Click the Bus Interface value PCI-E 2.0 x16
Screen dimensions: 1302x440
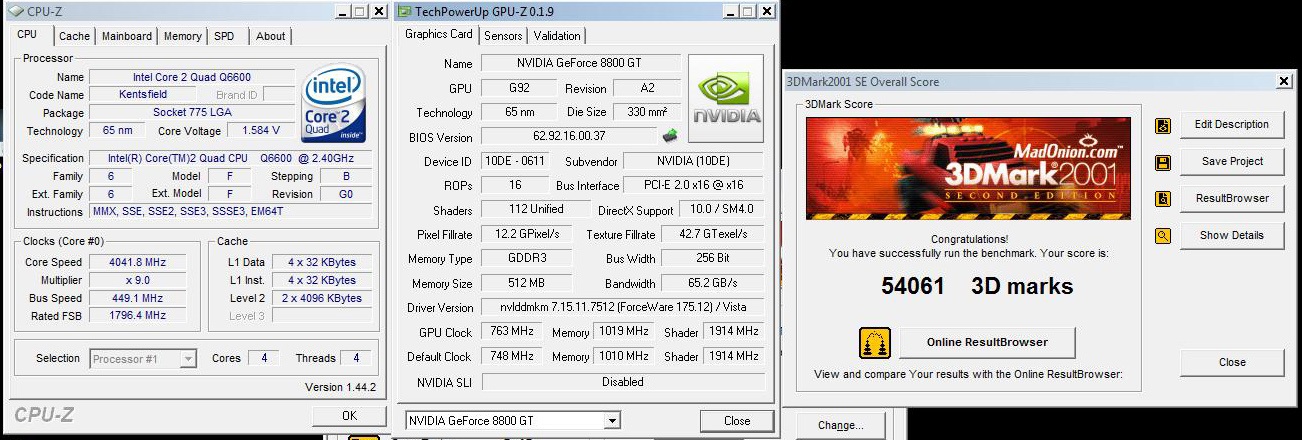pos(692,185)
